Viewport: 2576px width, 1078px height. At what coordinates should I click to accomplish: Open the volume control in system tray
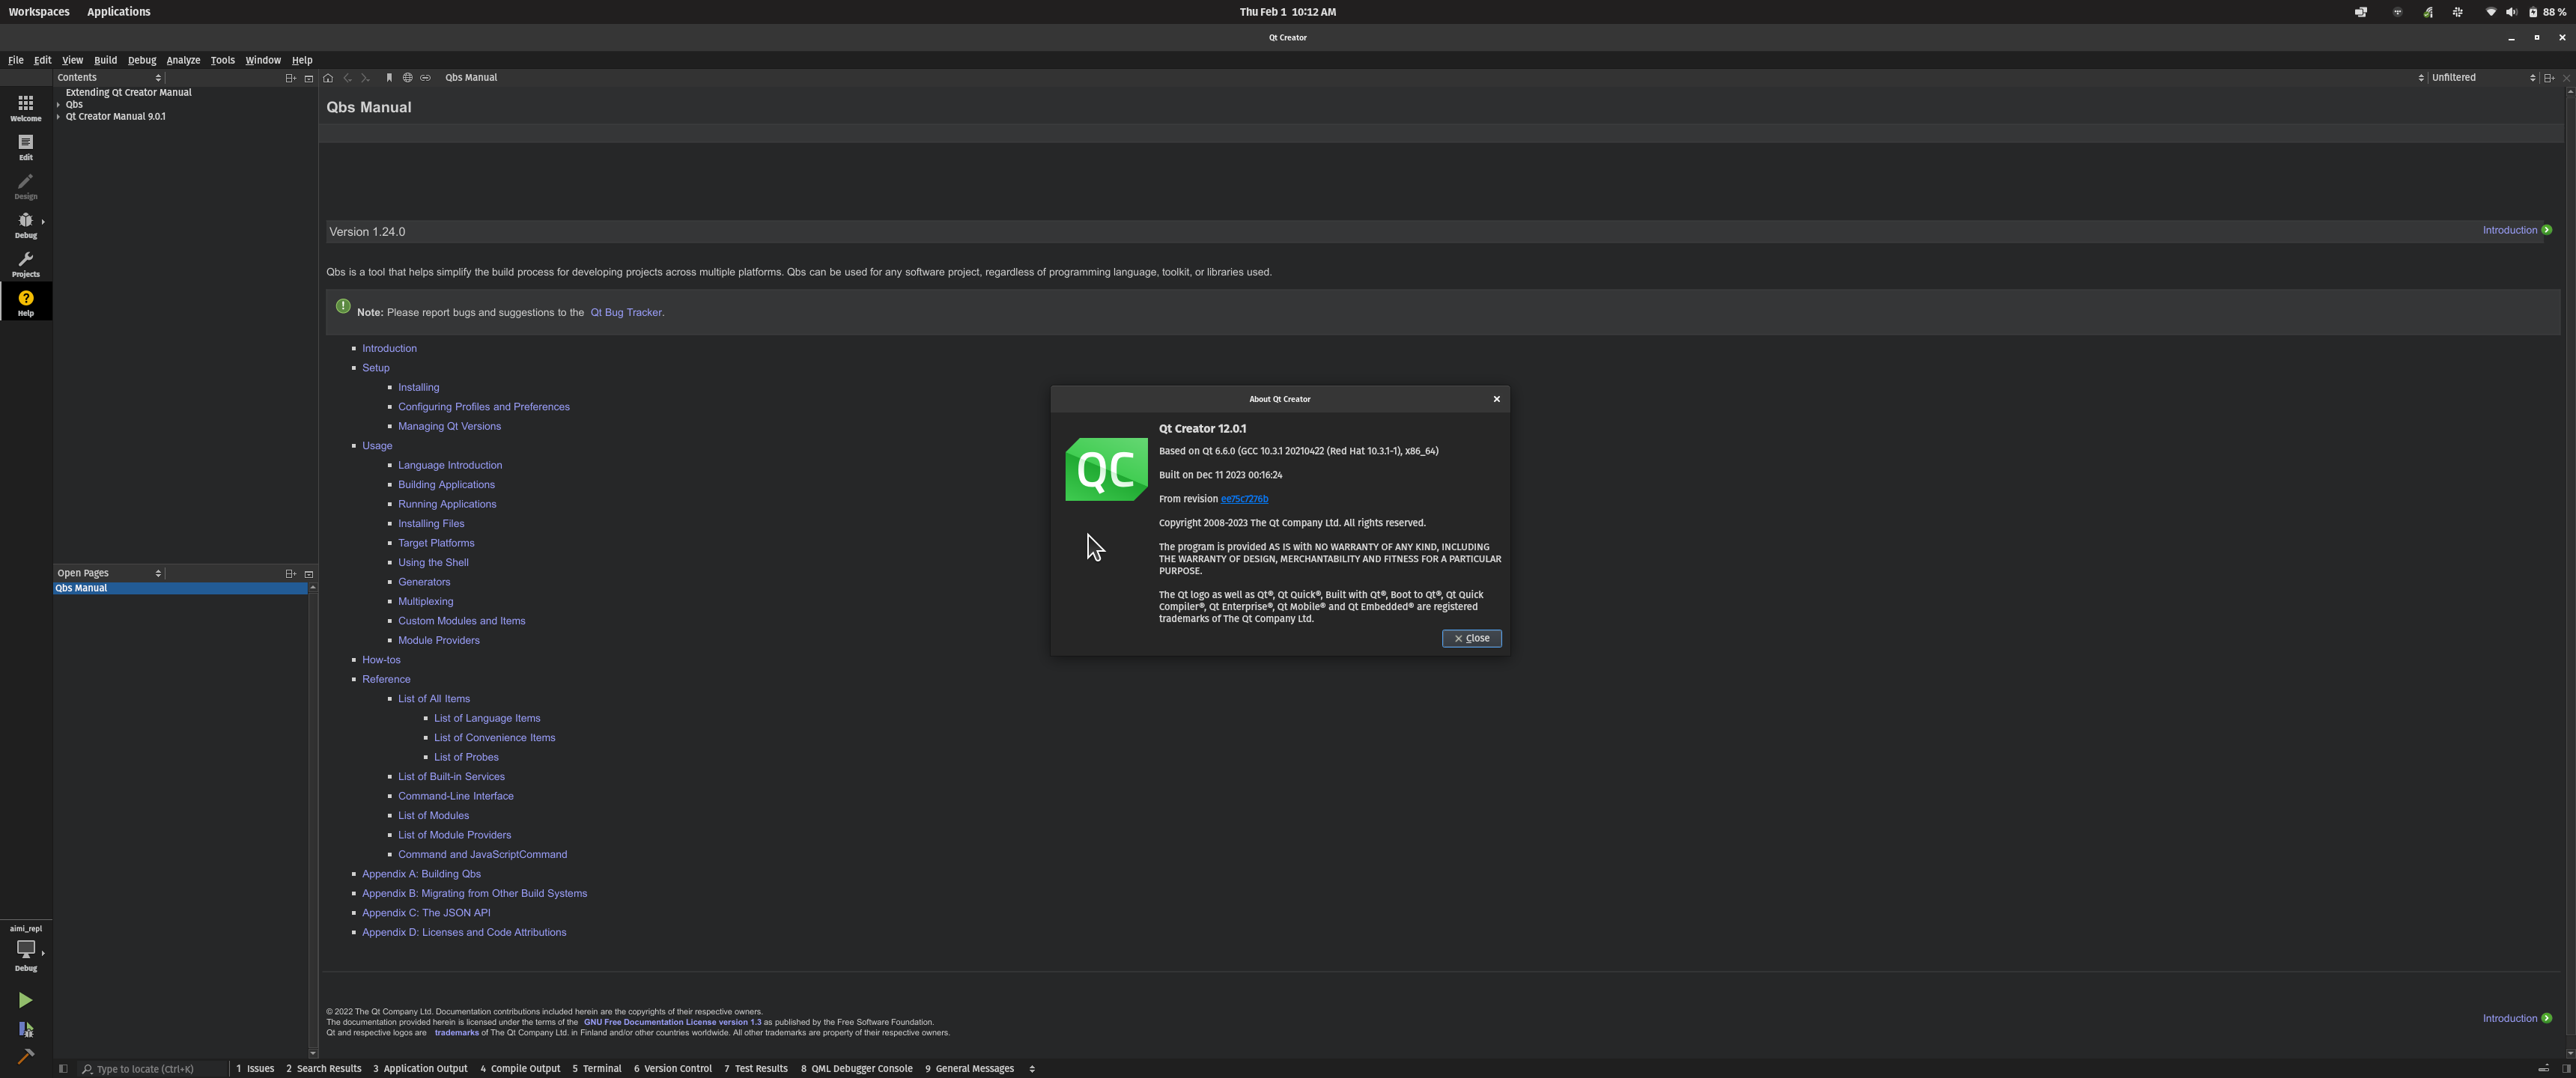(x=2511, y=12)
